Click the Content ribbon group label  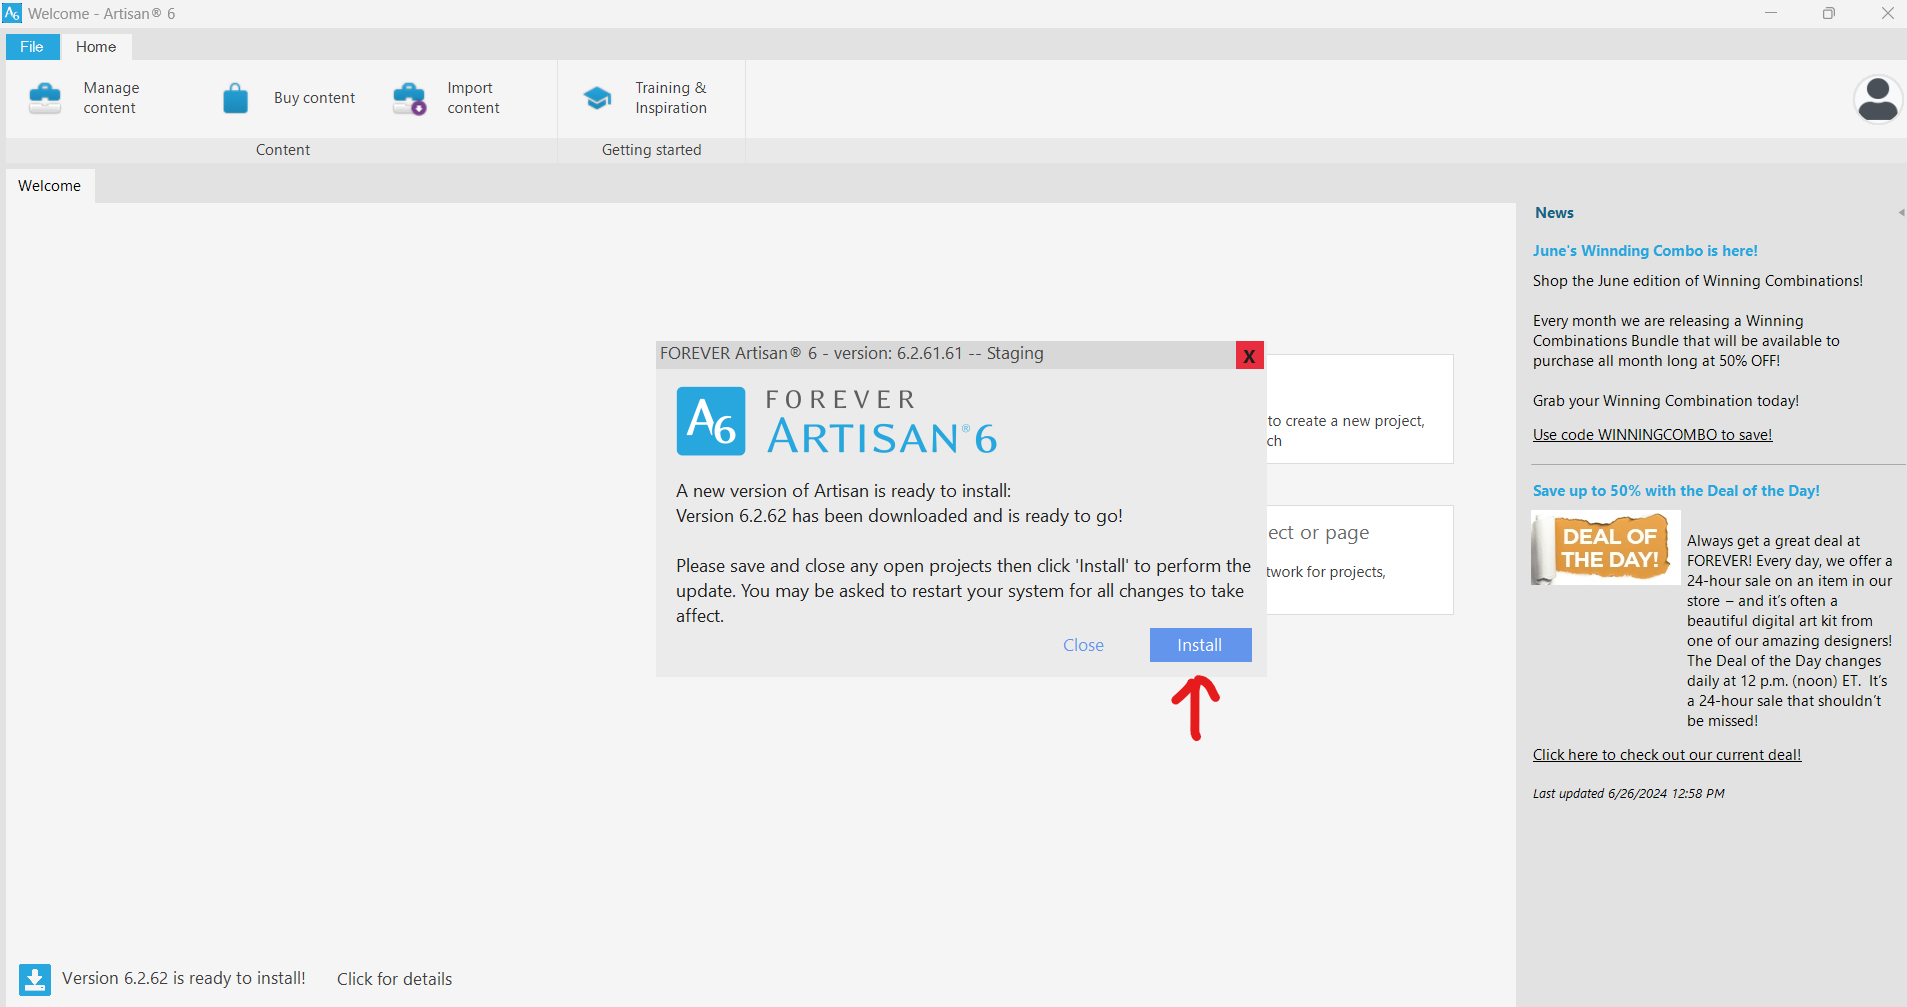tap(283, 150)
